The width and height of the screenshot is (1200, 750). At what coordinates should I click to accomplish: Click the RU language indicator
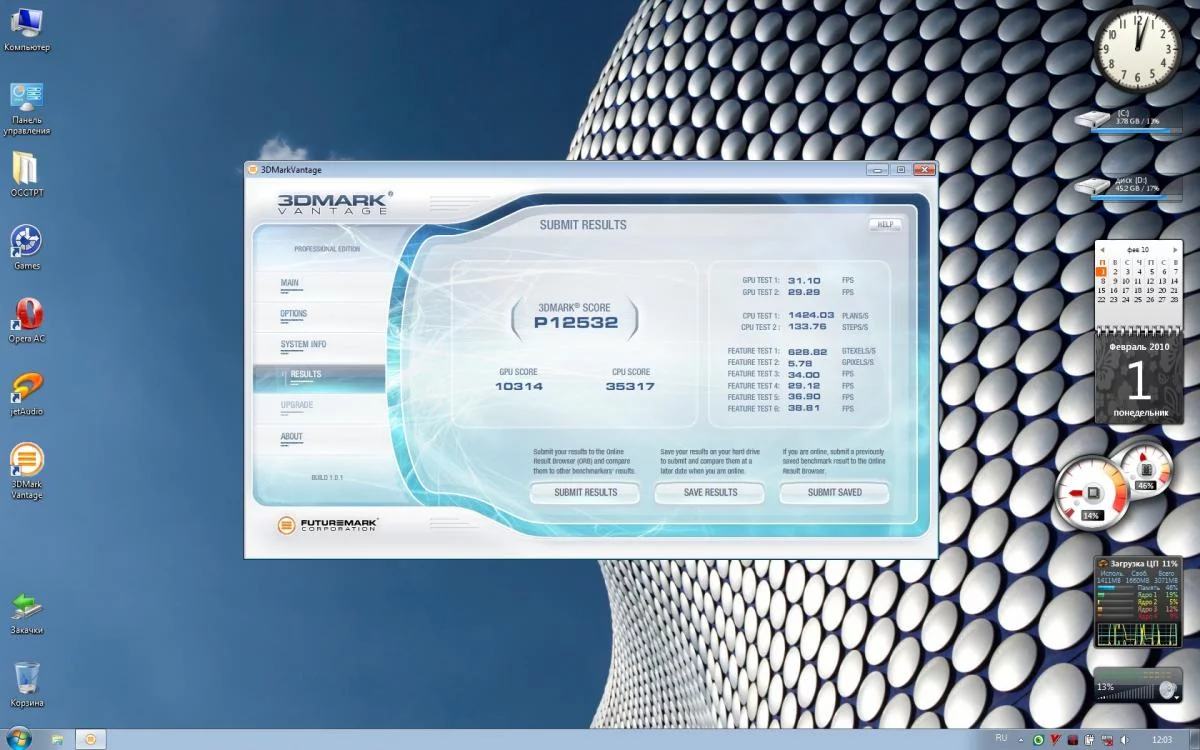[x=1002, y=739]
